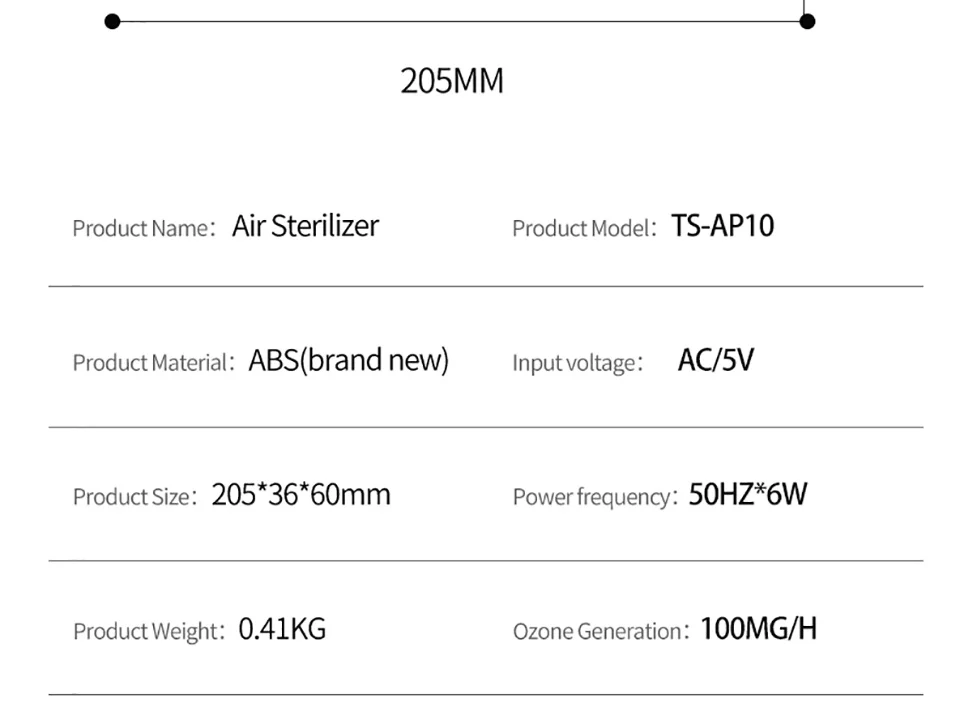Viewport: 960px width, 720px height.
Task: Click the 0.41KG weight value
Action: coord(282,629)
